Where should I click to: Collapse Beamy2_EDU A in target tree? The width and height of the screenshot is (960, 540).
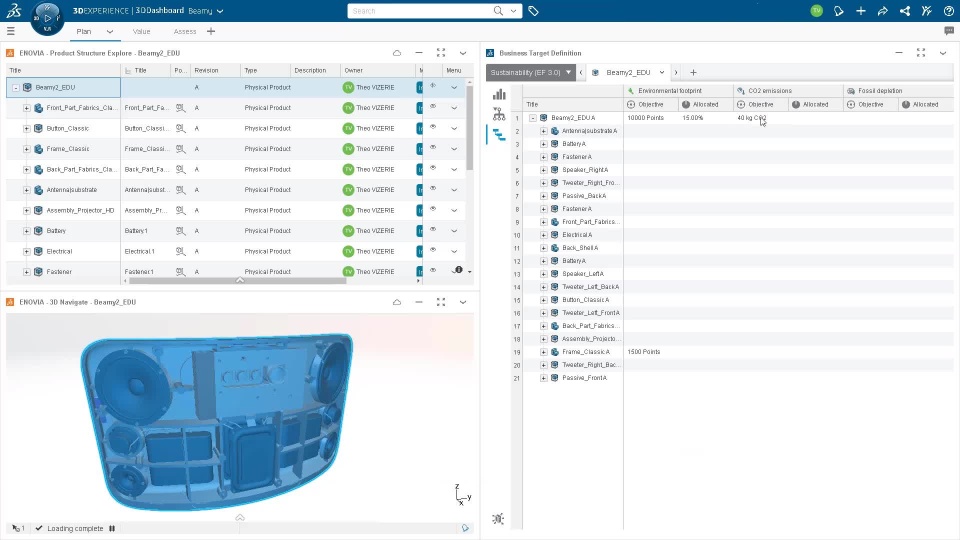click(533, 118)
